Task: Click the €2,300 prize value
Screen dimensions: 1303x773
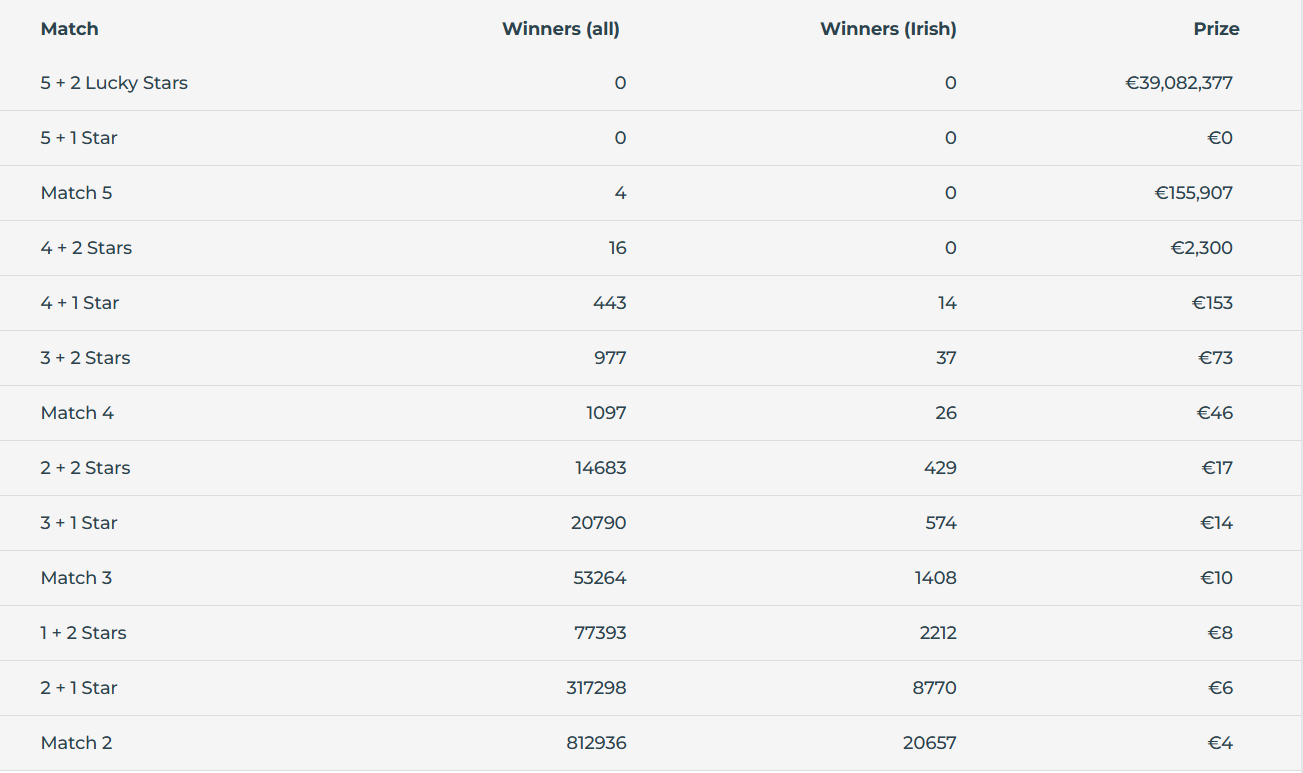Action: click(1201, 248)
